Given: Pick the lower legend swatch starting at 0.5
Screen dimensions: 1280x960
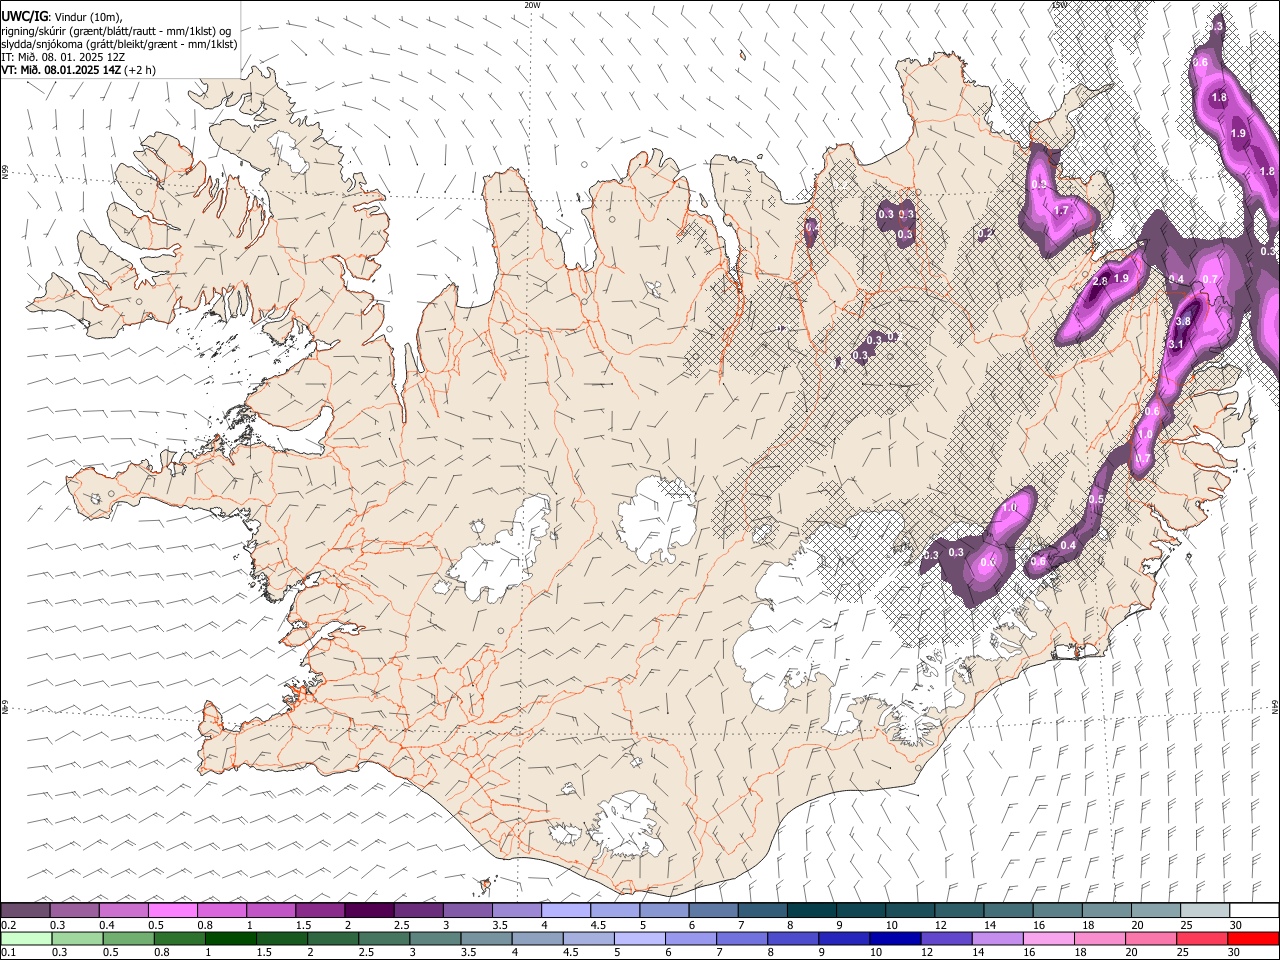Looking at the screenshot, I should (x=129, y=938).
